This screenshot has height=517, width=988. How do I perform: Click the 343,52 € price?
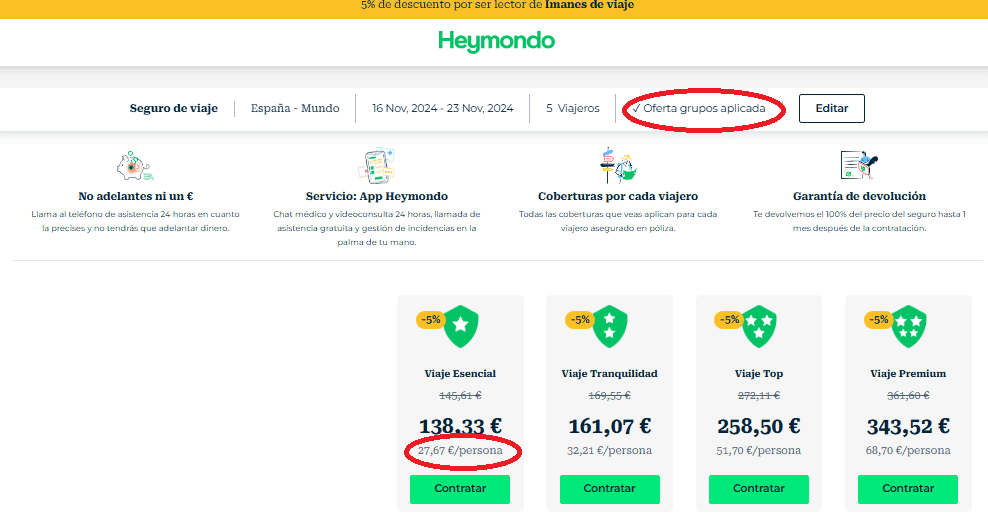(x=908, y=426)
